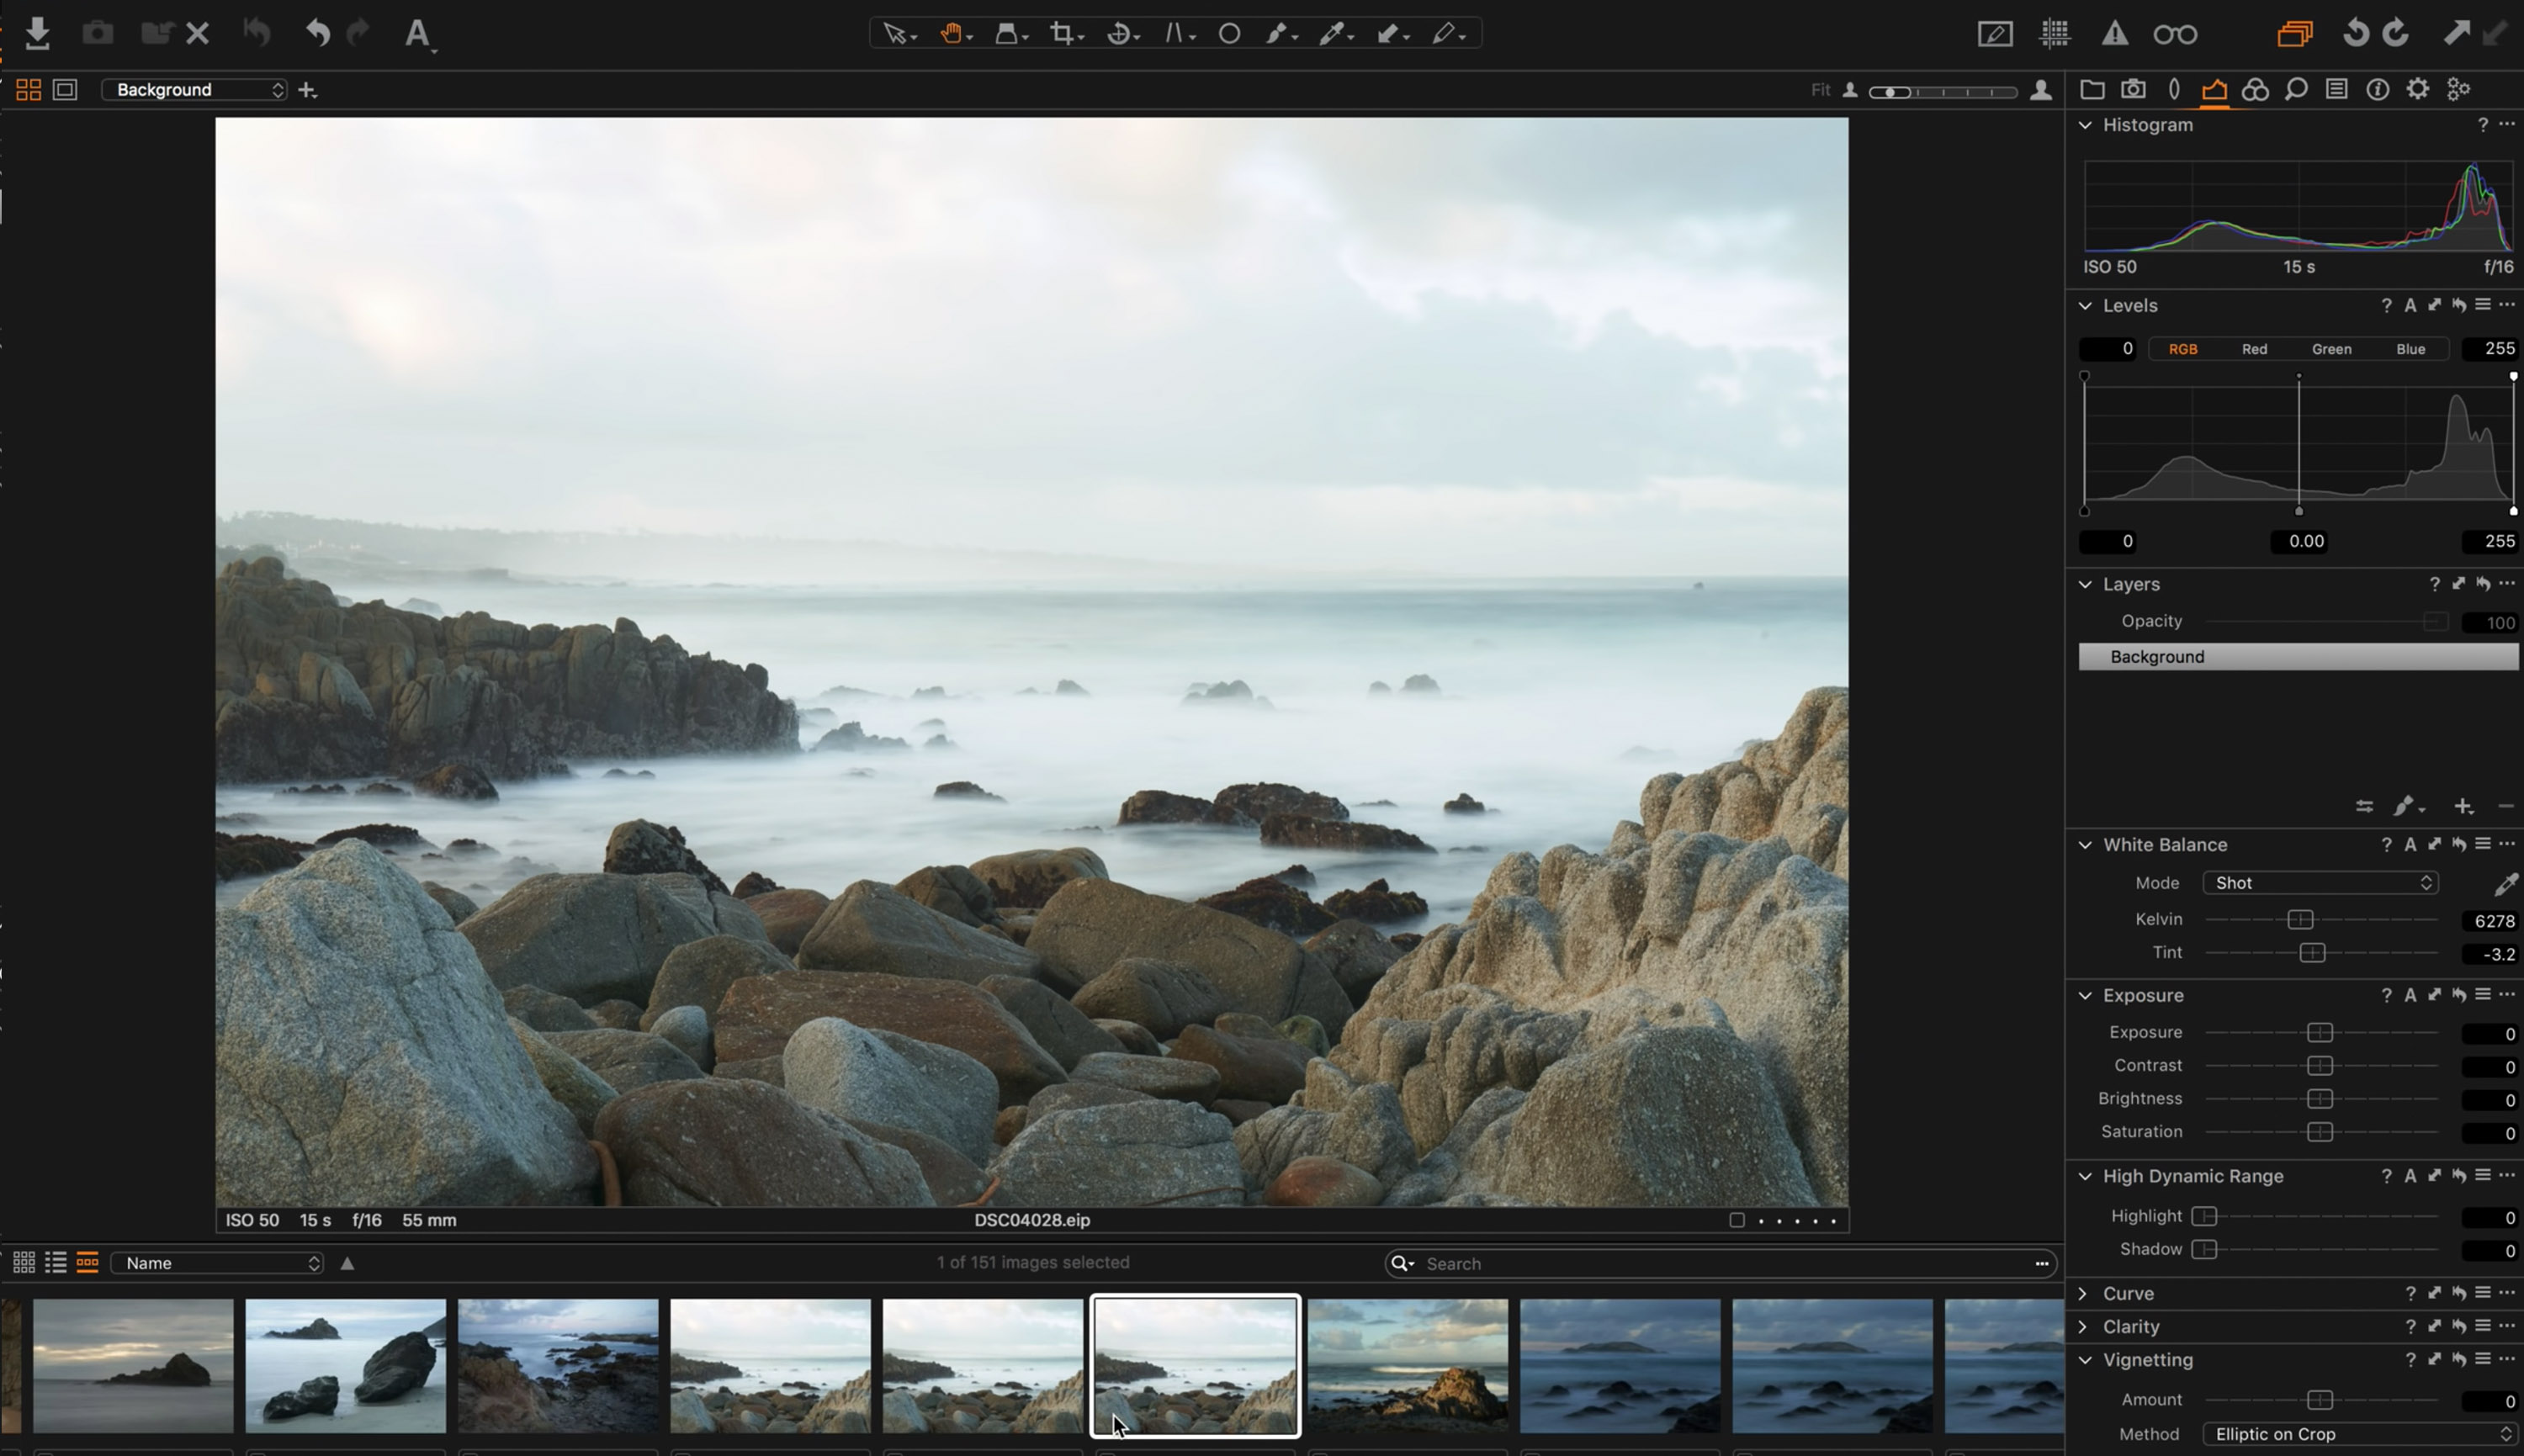The width and height of the screenshot is (2524, 1456).
Task: Select the Background layer row
Action: (2297, 657)
